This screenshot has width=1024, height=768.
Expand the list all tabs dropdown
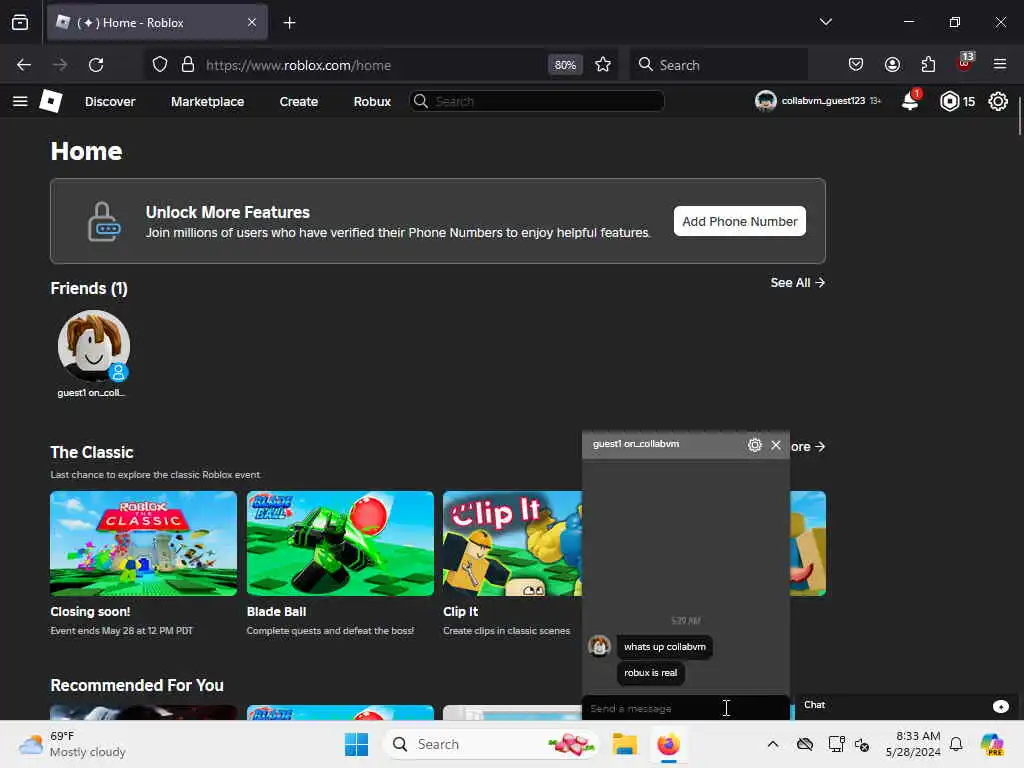point(825,22)
